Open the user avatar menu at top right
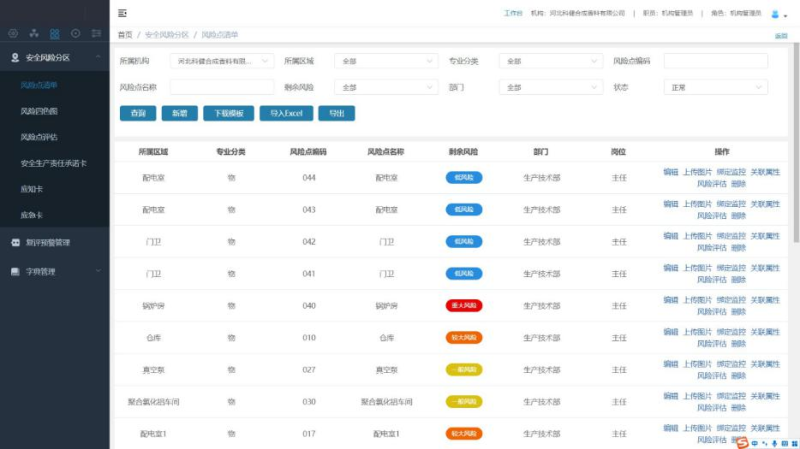 pos(779,14)
